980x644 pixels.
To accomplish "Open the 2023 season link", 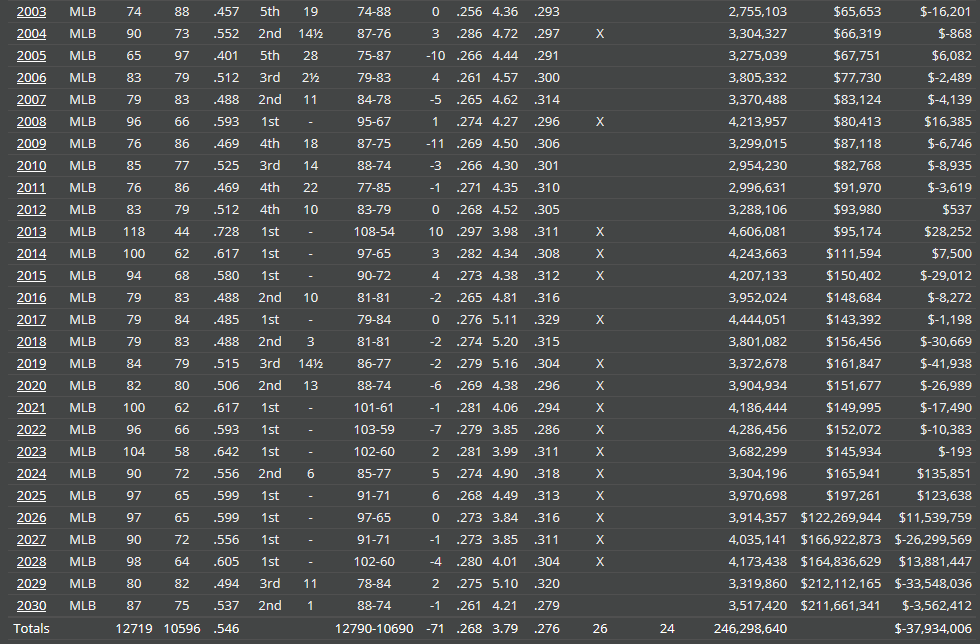I will [x=31, y=451].
